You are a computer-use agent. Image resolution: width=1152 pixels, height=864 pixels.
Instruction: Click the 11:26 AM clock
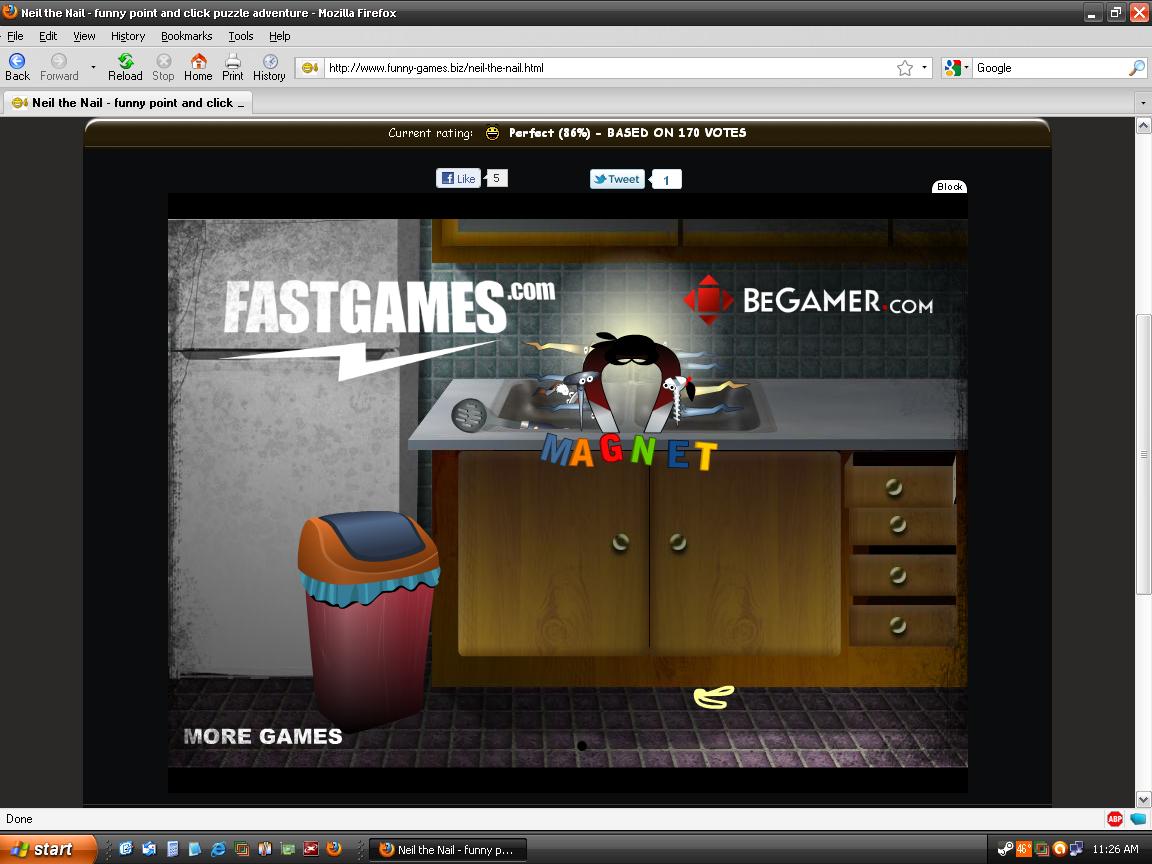tap(1115, 849)
